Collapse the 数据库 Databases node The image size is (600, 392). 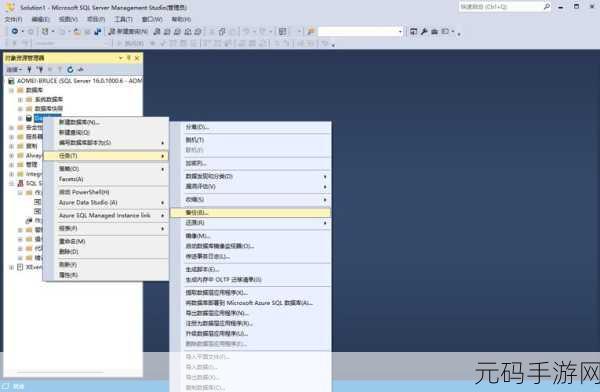[x=11, y=90]
